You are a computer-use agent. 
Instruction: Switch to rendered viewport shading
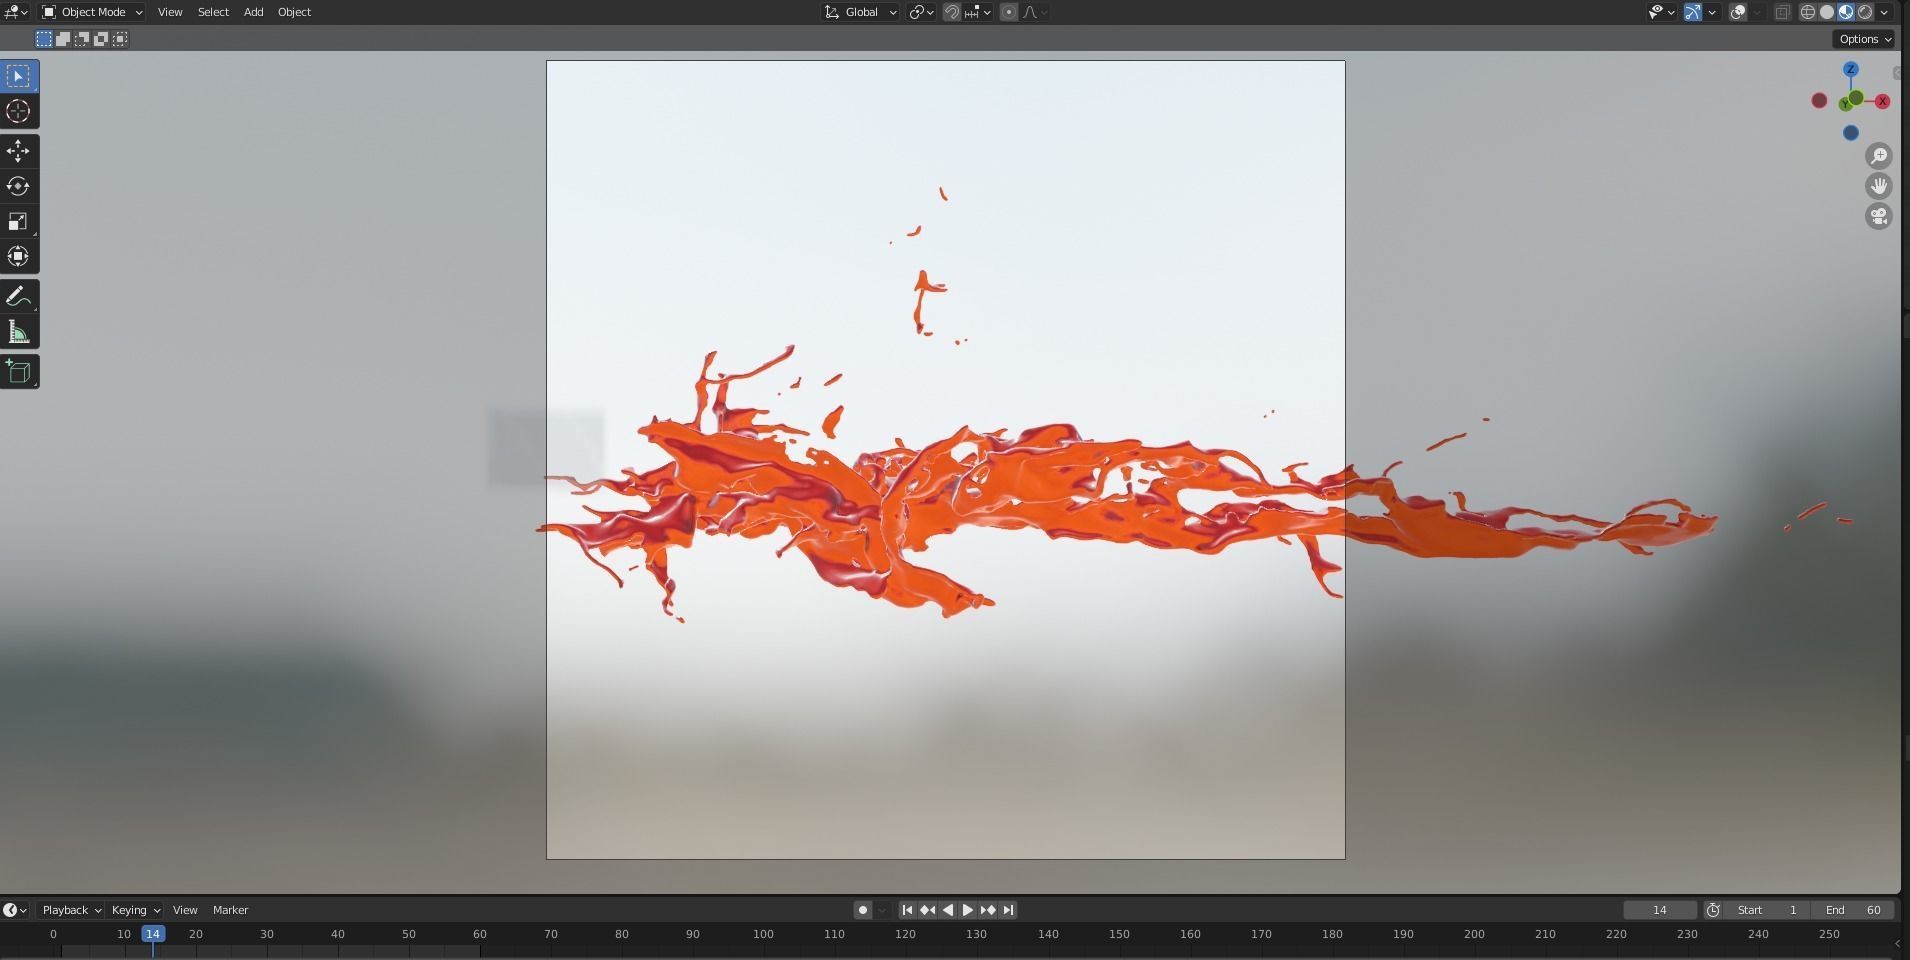tap(1865, 12)
